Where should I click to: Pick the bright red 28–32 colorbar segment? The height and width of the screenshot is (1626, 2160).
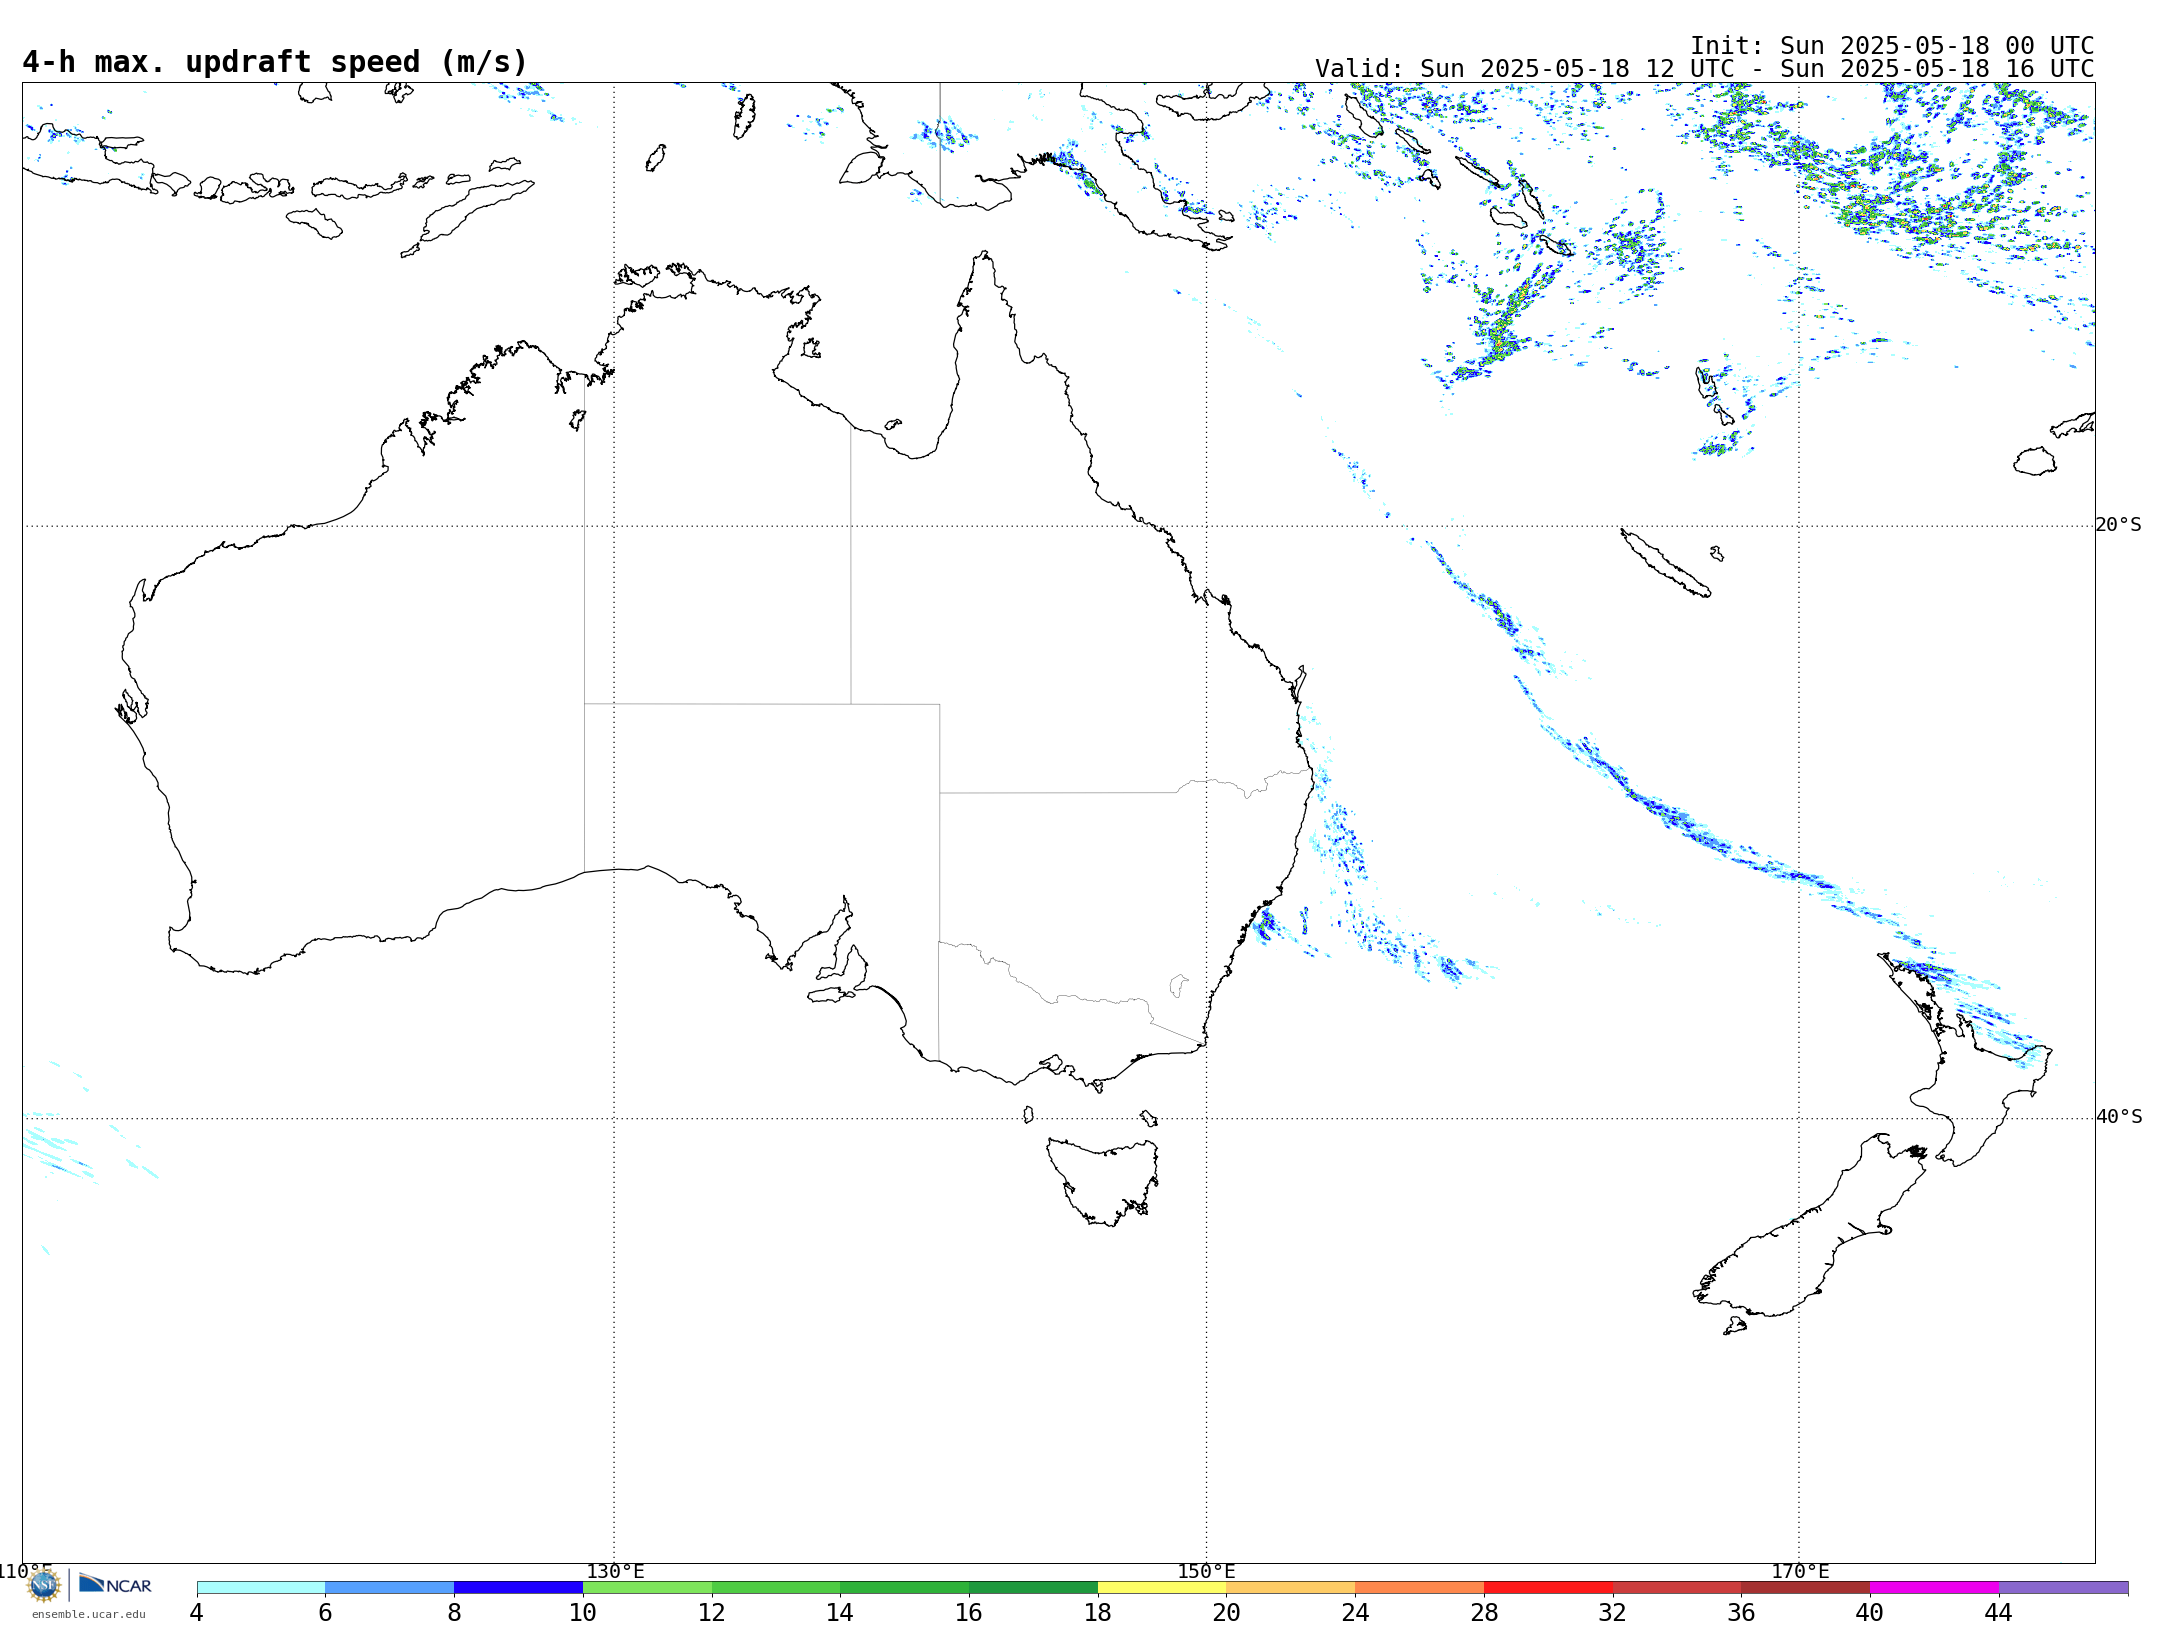tap(1549, 1588)
